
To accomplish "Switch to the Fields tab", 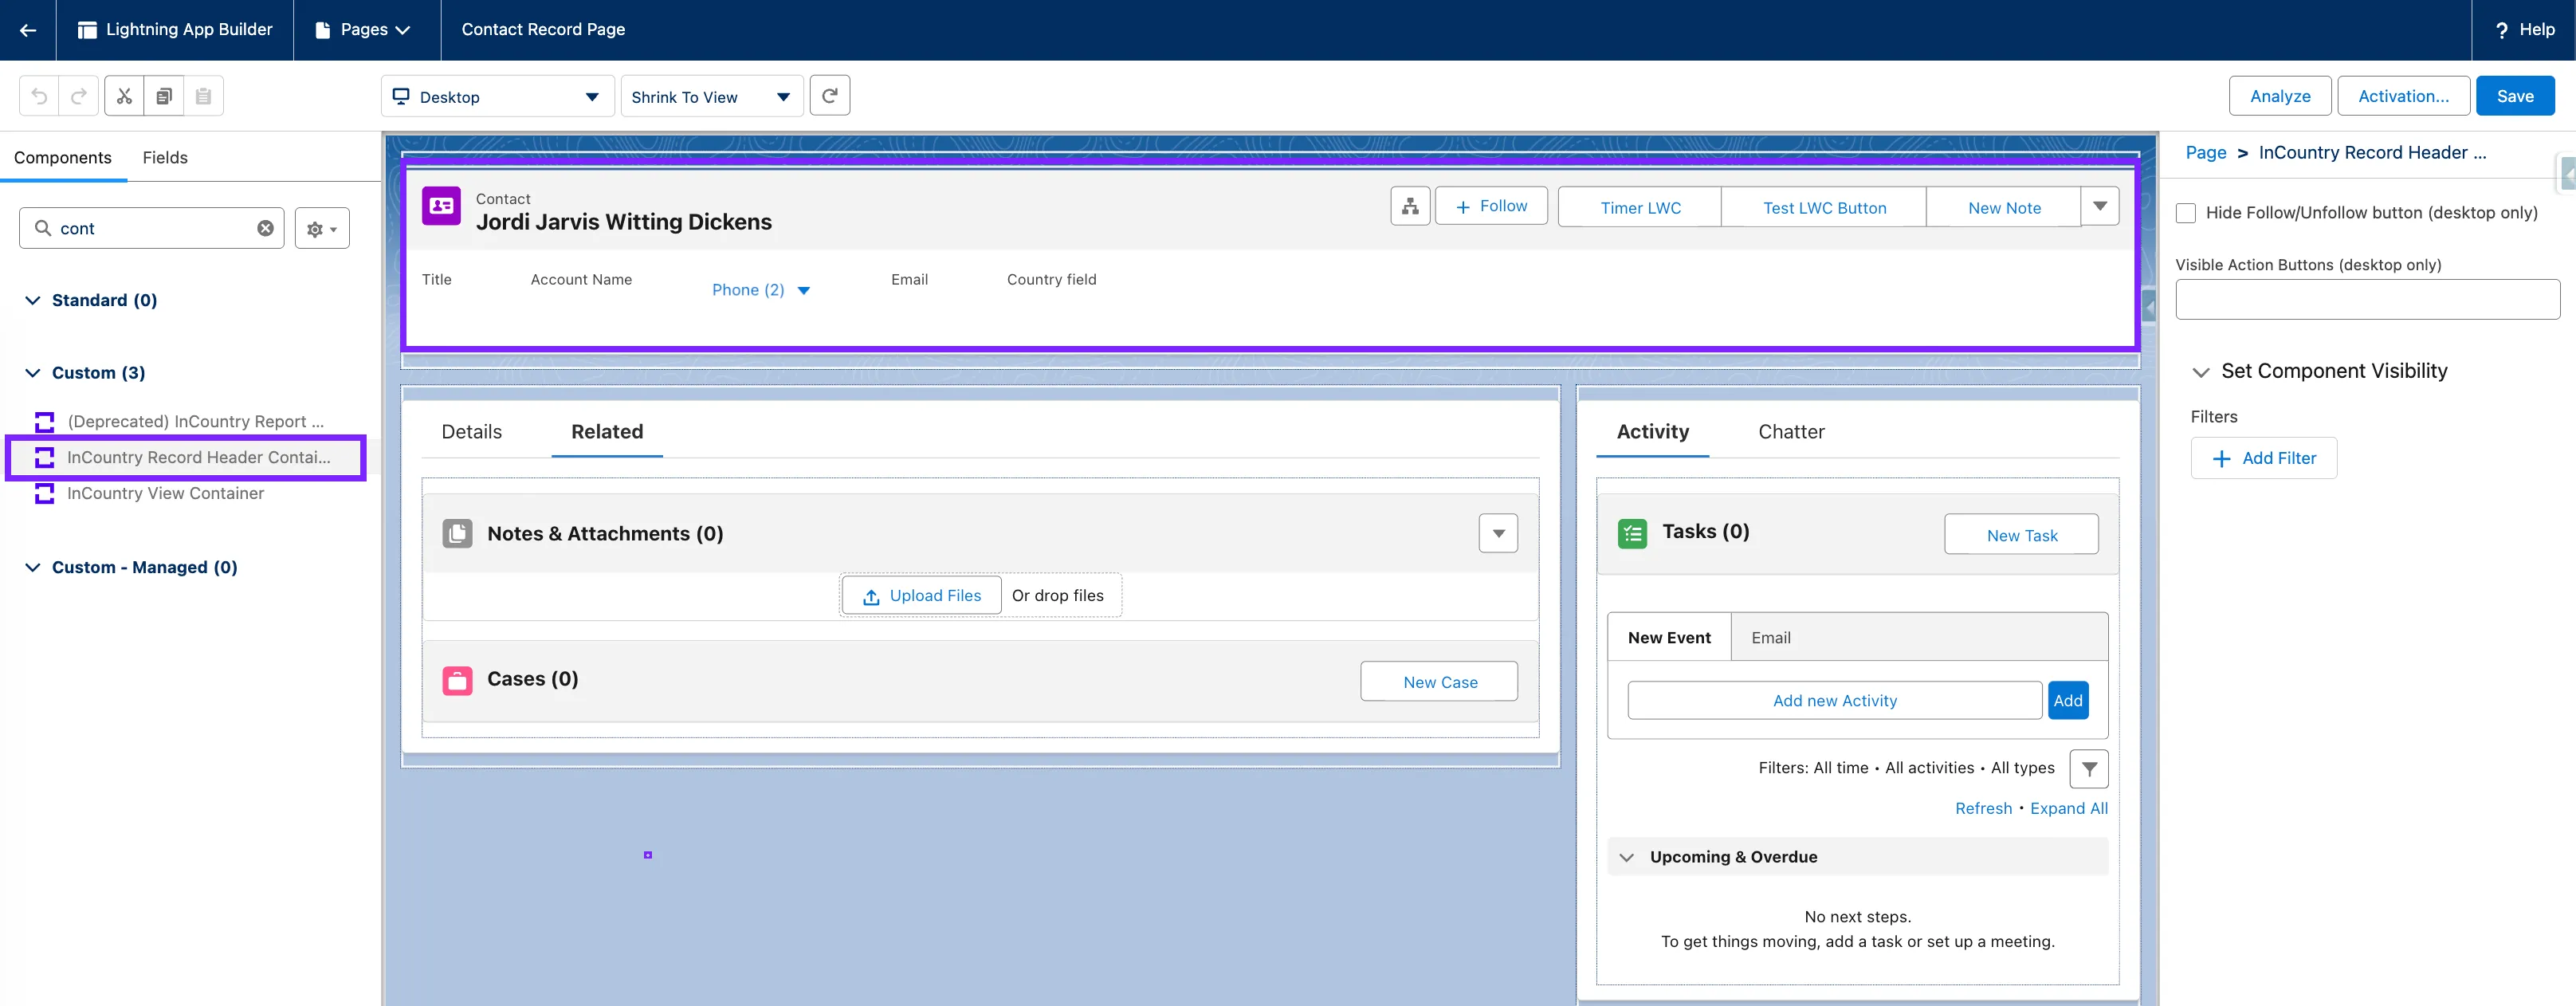I will tap(165, 158).
